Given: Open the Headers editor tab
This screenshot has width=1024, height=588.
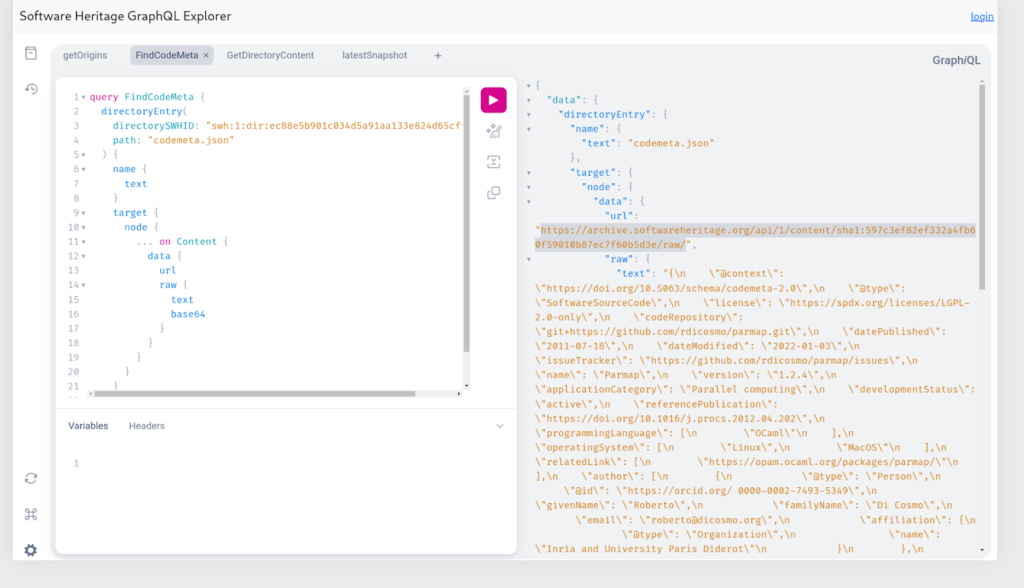Looking at the screenshot, I should (x=147, y=426).
